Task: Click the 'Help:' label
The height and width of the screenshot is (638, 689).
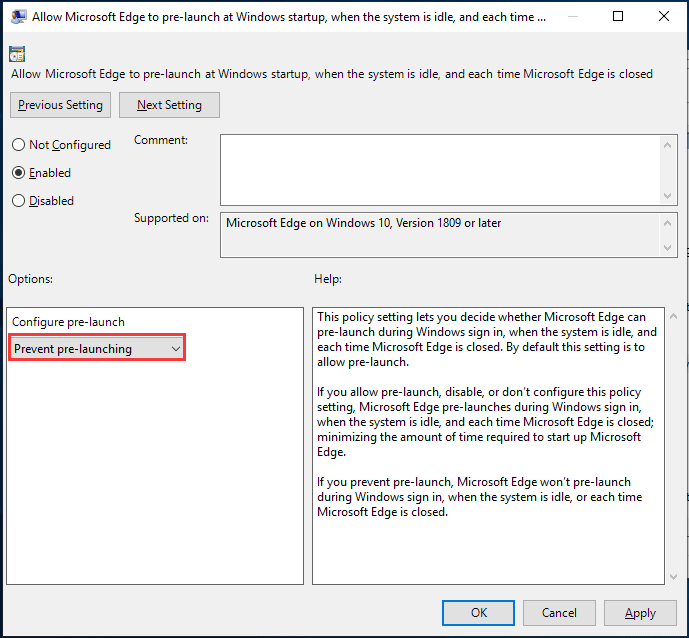Action: (328, 279)
